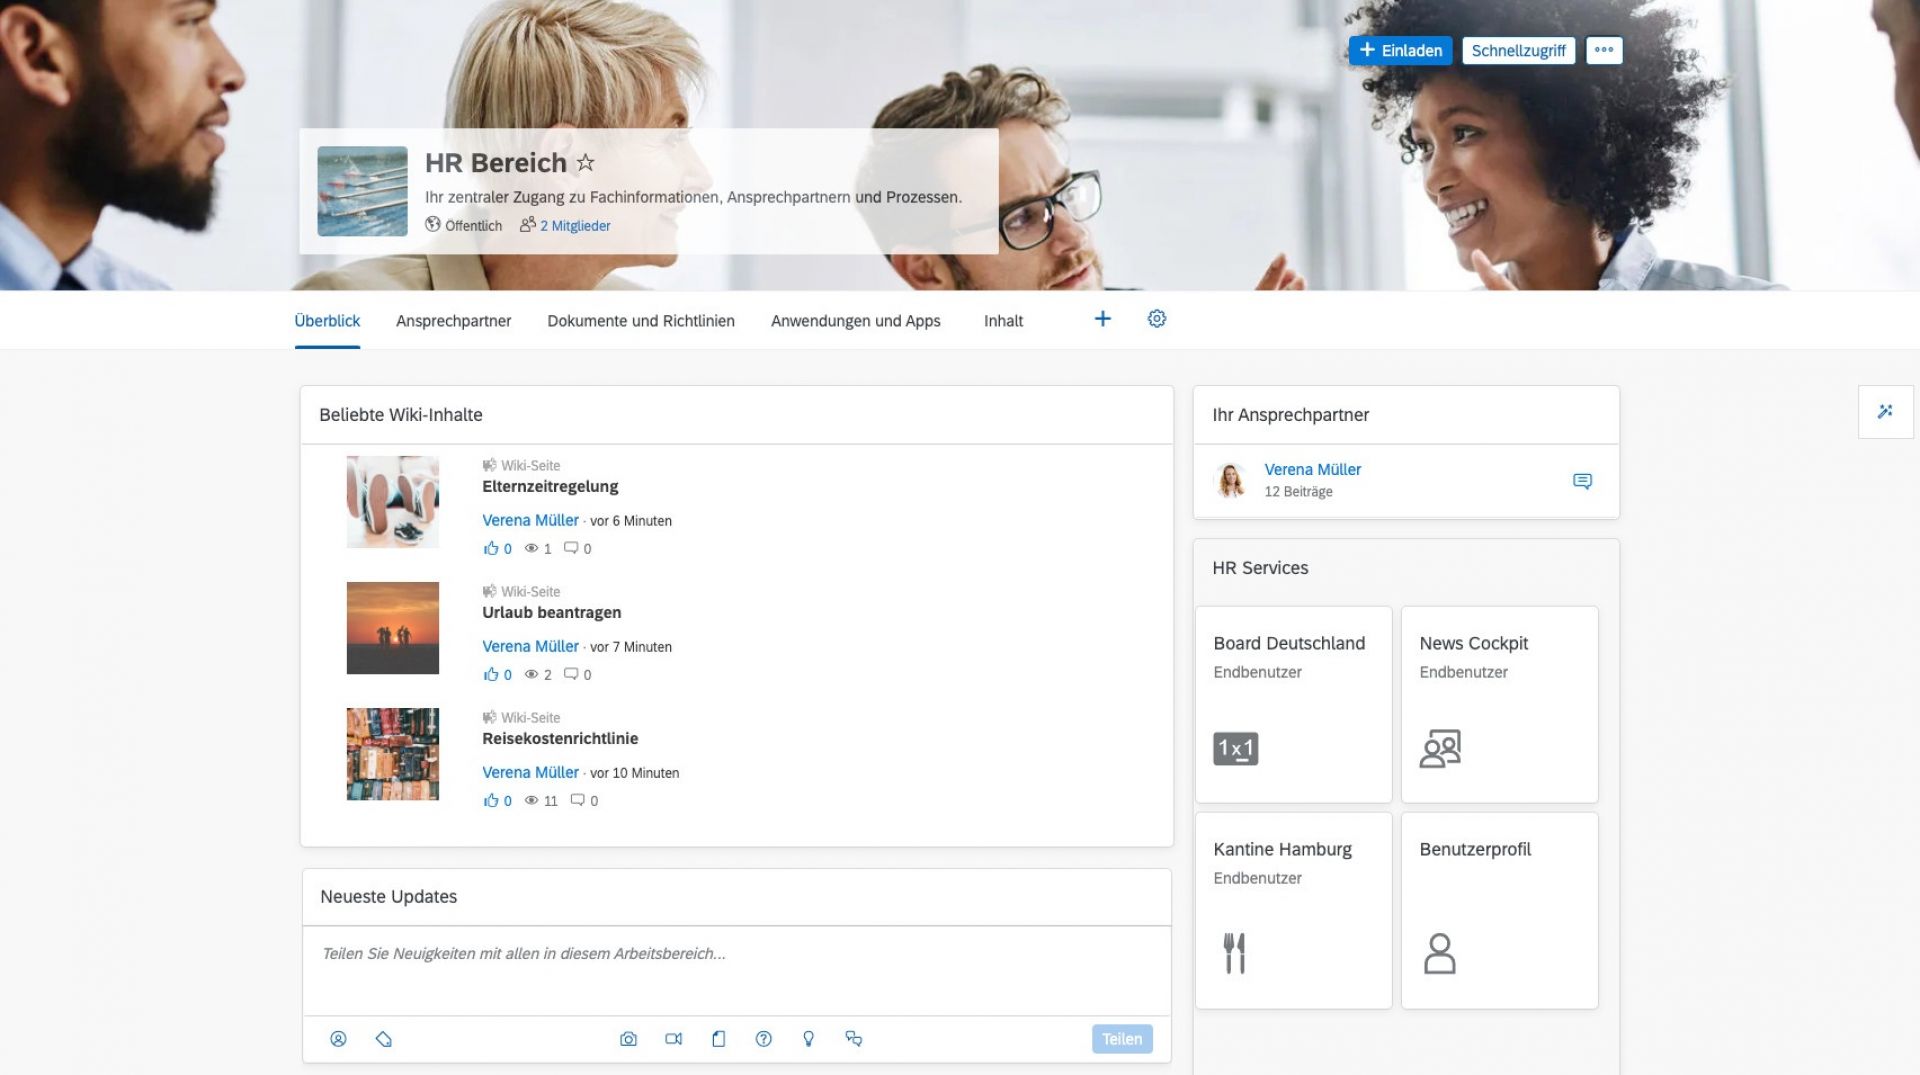Click the magic wand edit icon
Screen dimensions: 1920x1075
pyautogui.click(x=1884, y=411)
